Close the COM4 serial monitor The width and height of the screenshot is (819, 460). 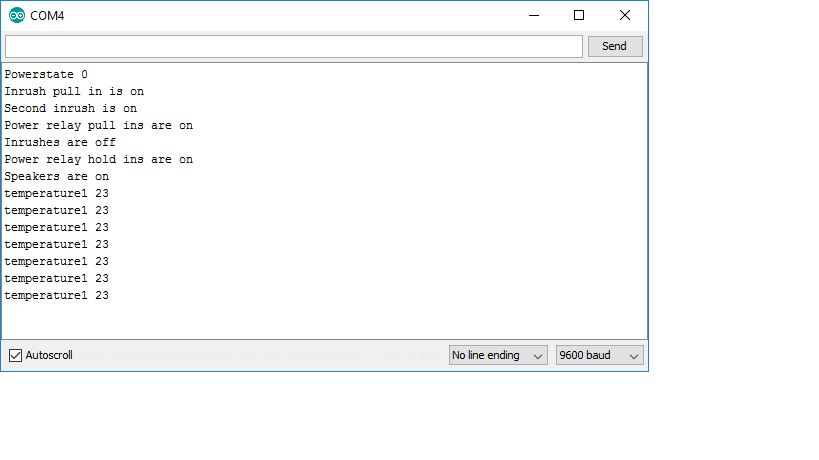pos(625,16)
